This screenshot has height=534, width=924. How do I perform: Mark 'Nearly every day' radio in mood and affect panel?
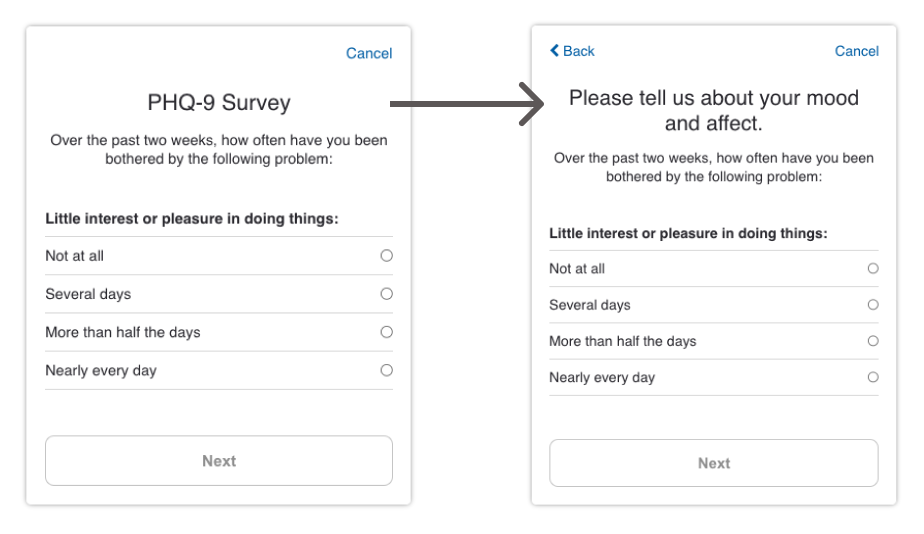tap(873, 377)
